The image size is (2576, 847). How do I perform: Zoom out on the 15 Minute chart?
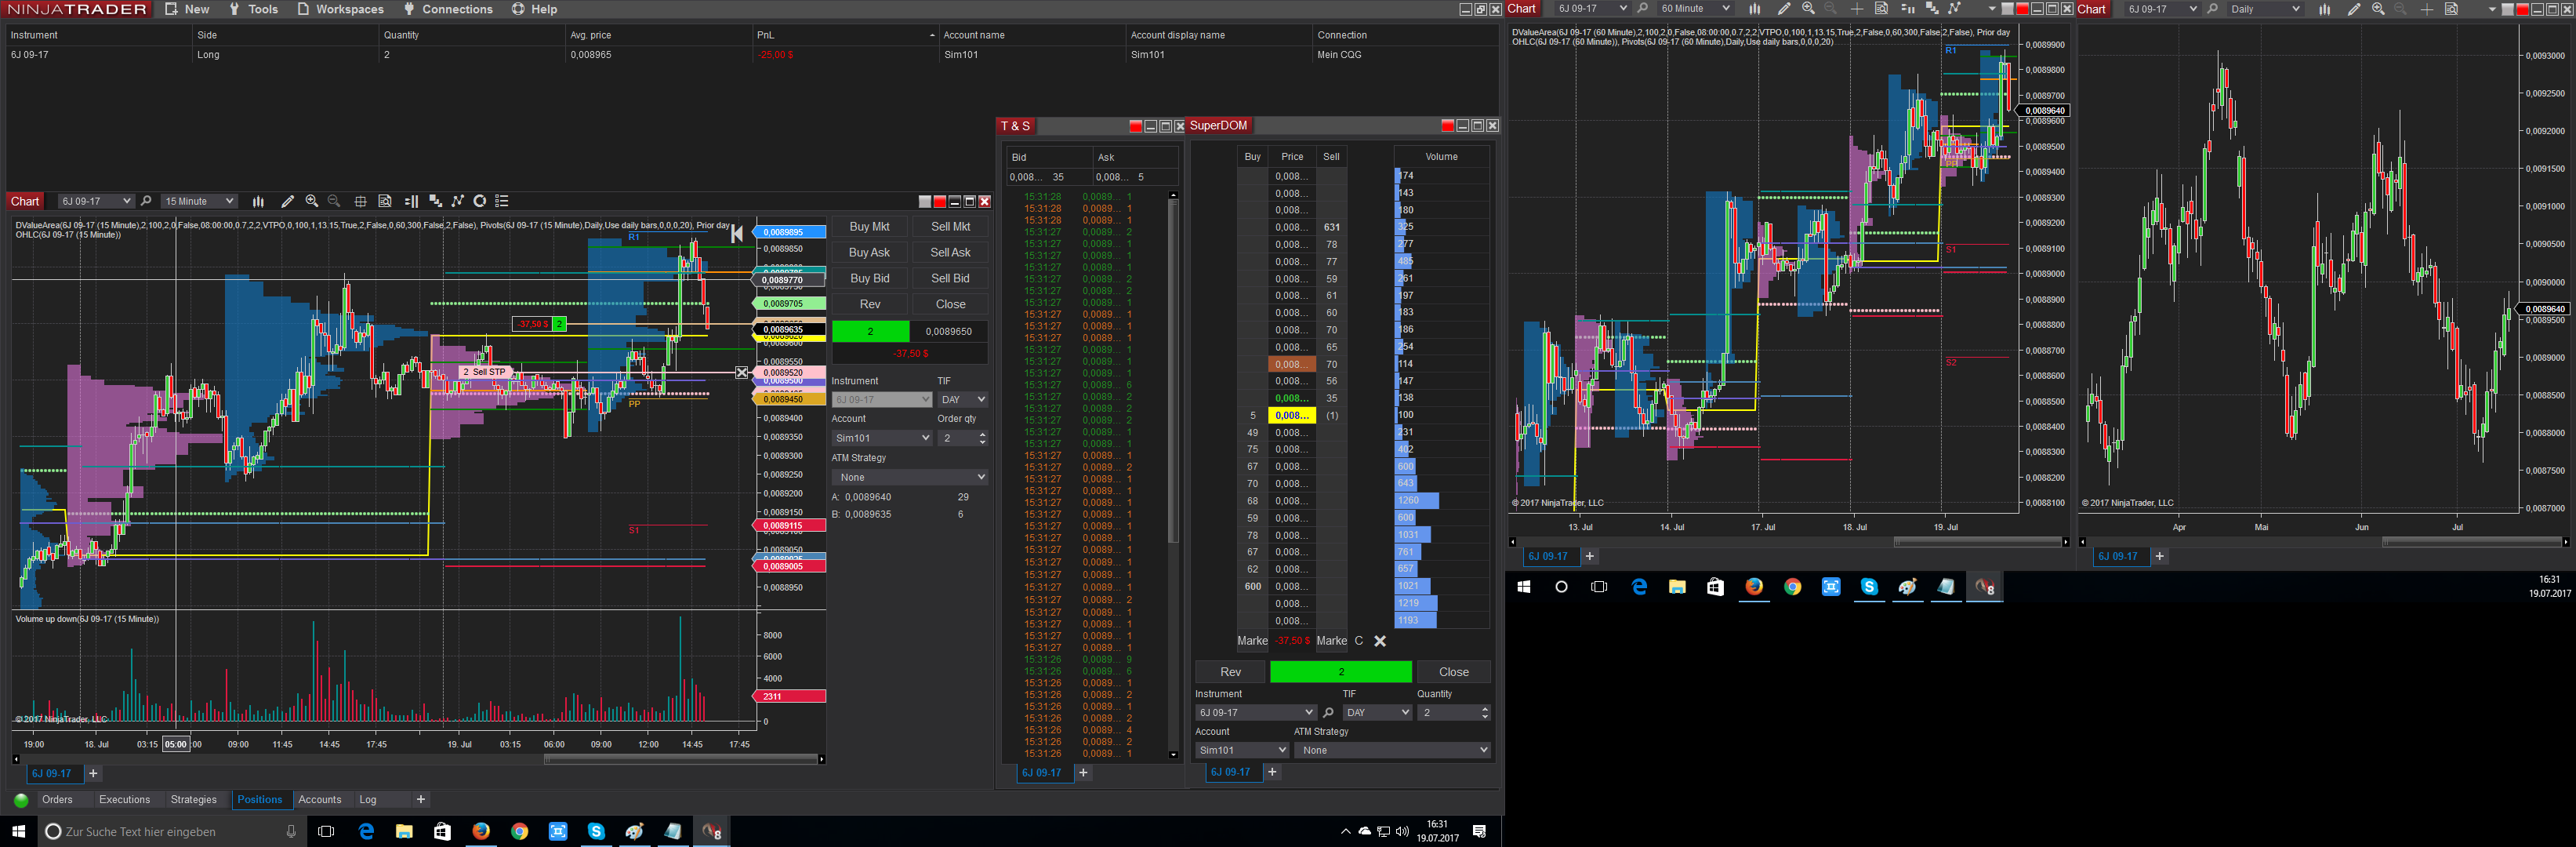334,201
